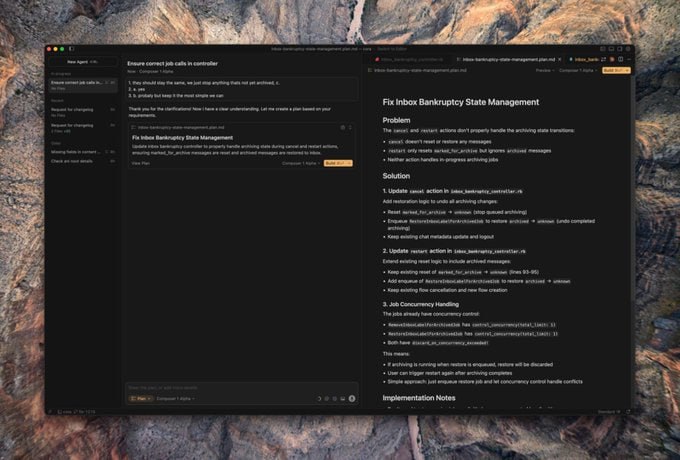Click the View Plan link
The image size is (680, 460).
click(x=141, y=162)
